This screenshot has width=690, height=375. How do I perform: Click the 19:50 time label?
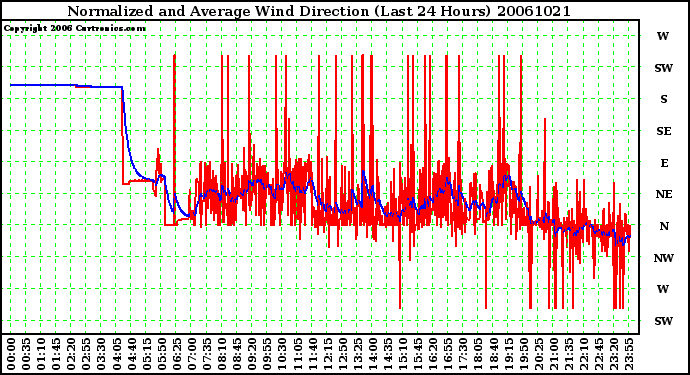coord(523,354)
